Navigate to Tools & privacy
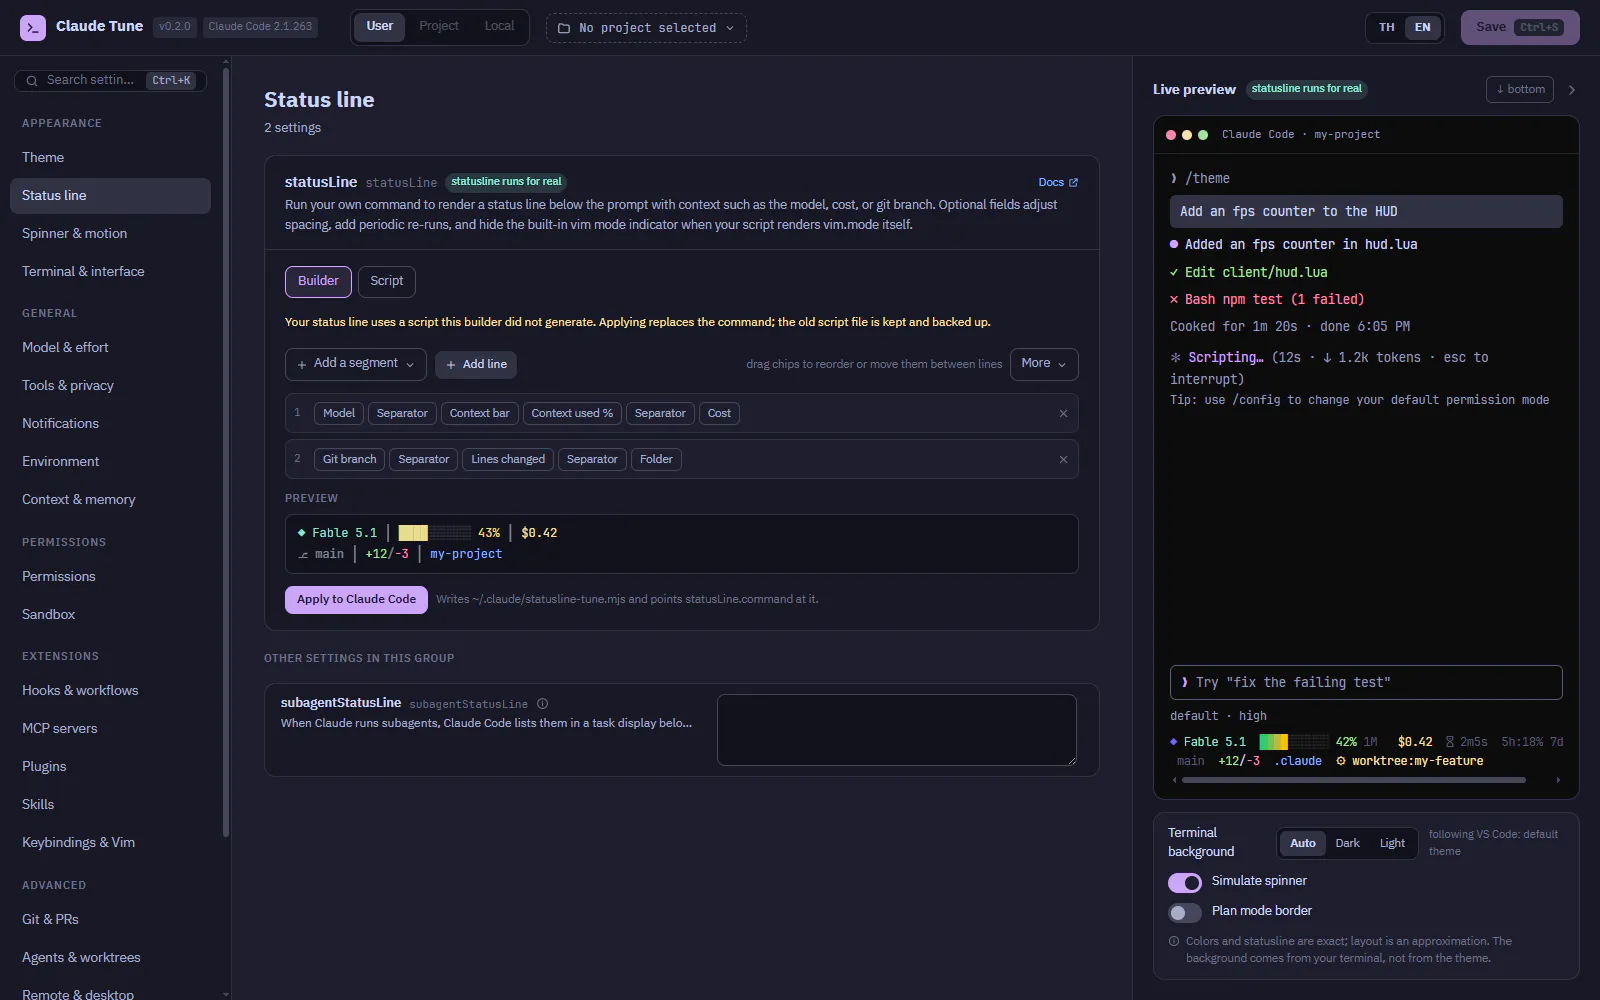Screen dimensions: 1600x1000 (110, 386)
